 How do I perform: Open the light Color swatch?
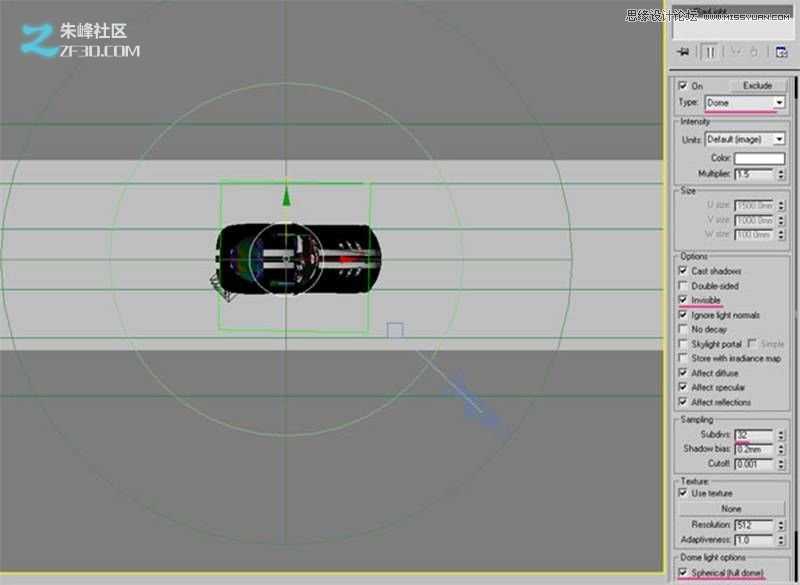[759, 158]
